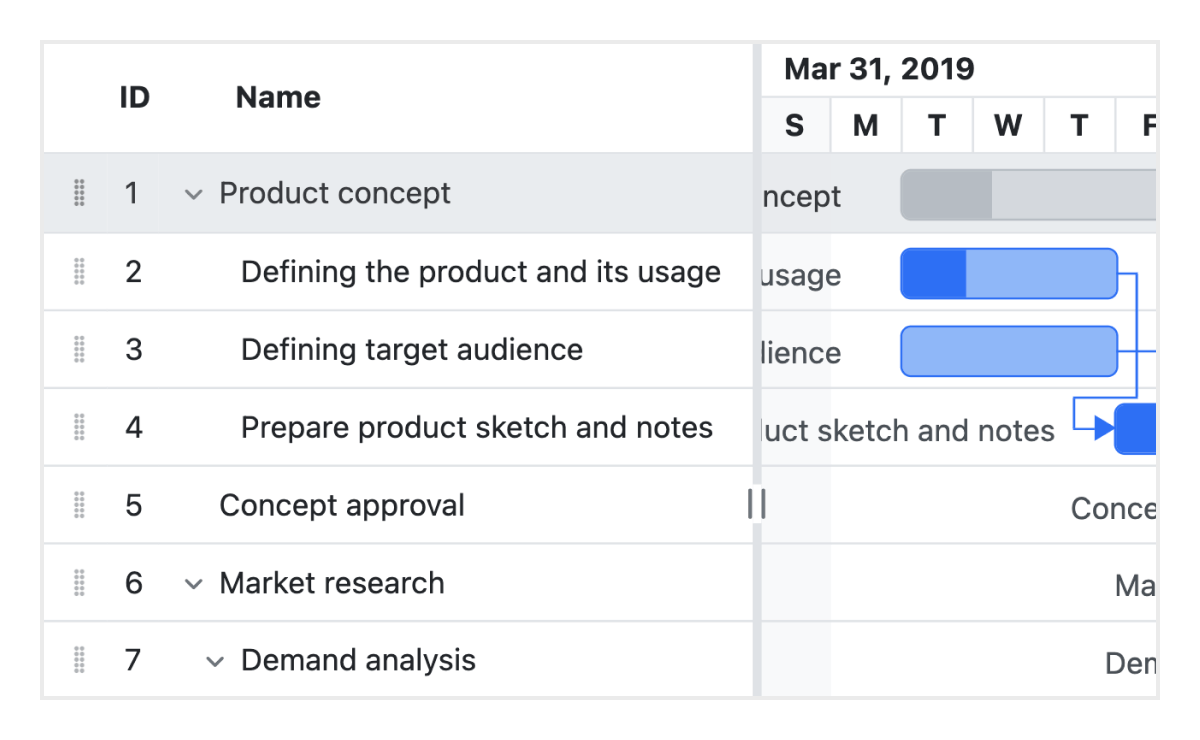Click the Wednesday column header

1008,124
